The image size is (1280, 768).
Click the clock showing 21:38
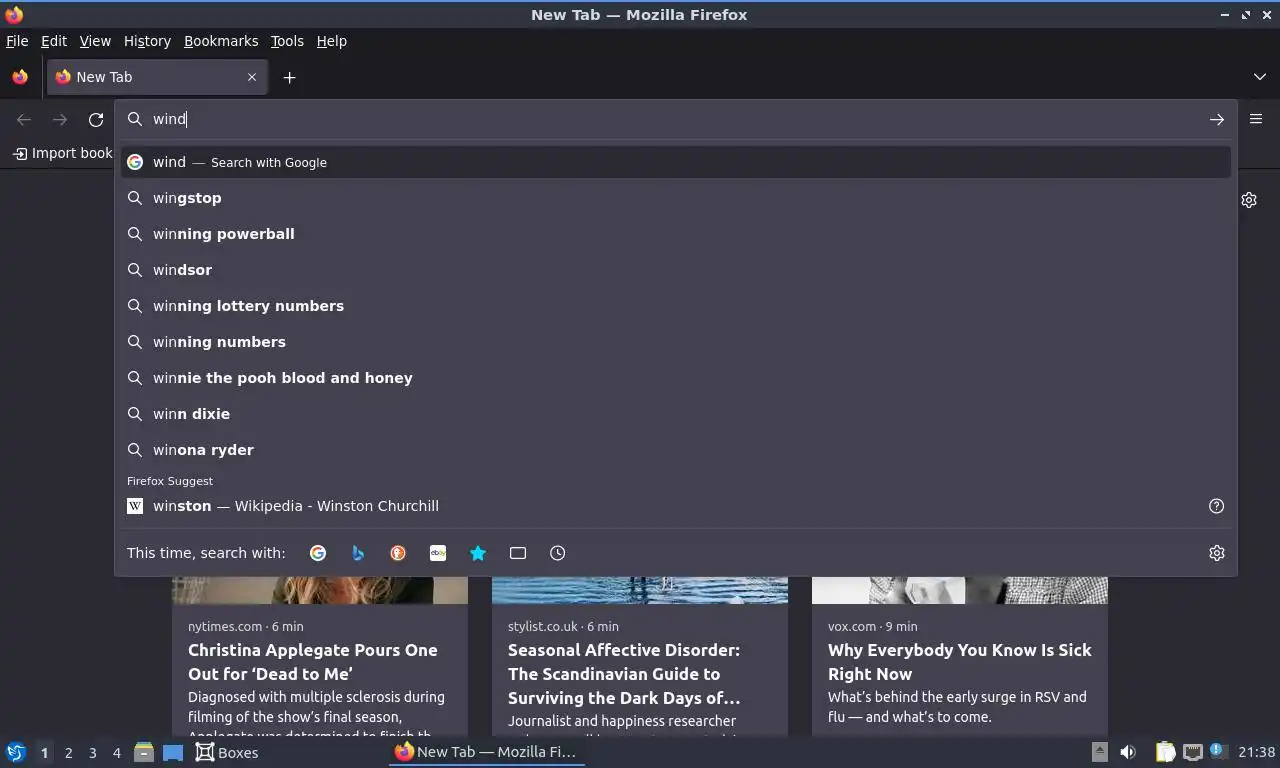coord(1257,752)
